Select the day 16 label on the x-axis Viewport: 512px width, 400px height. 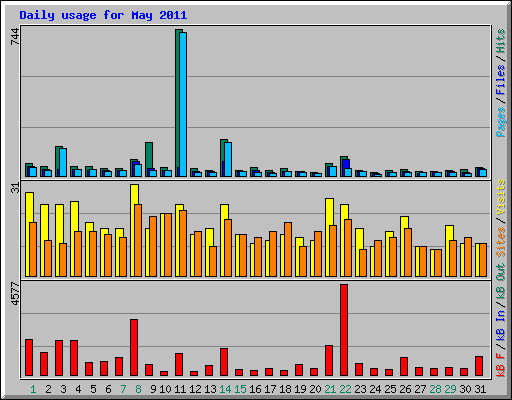pos(255,389)
